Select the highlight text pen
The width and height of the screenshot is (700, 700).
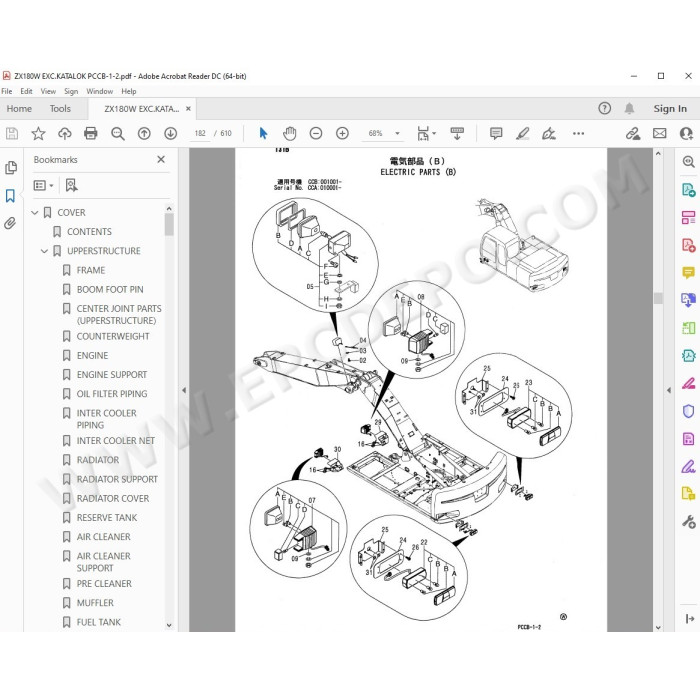pos(522,133)
